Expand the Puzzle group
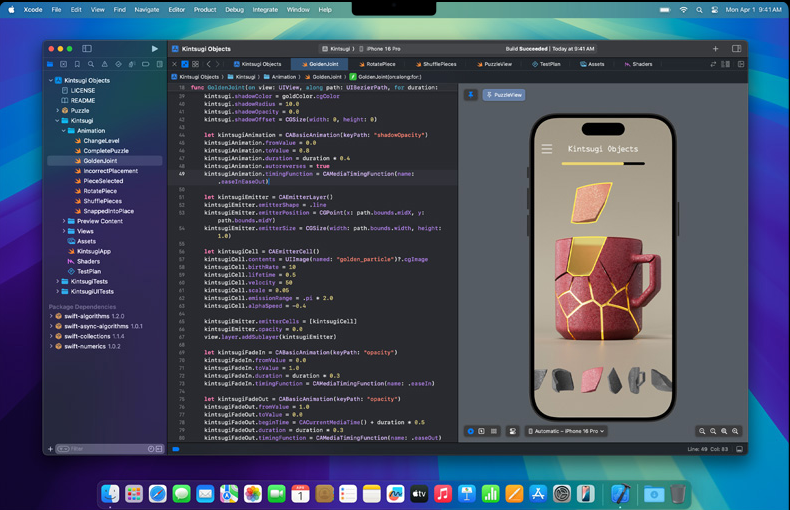 click(x=57, y=110)
